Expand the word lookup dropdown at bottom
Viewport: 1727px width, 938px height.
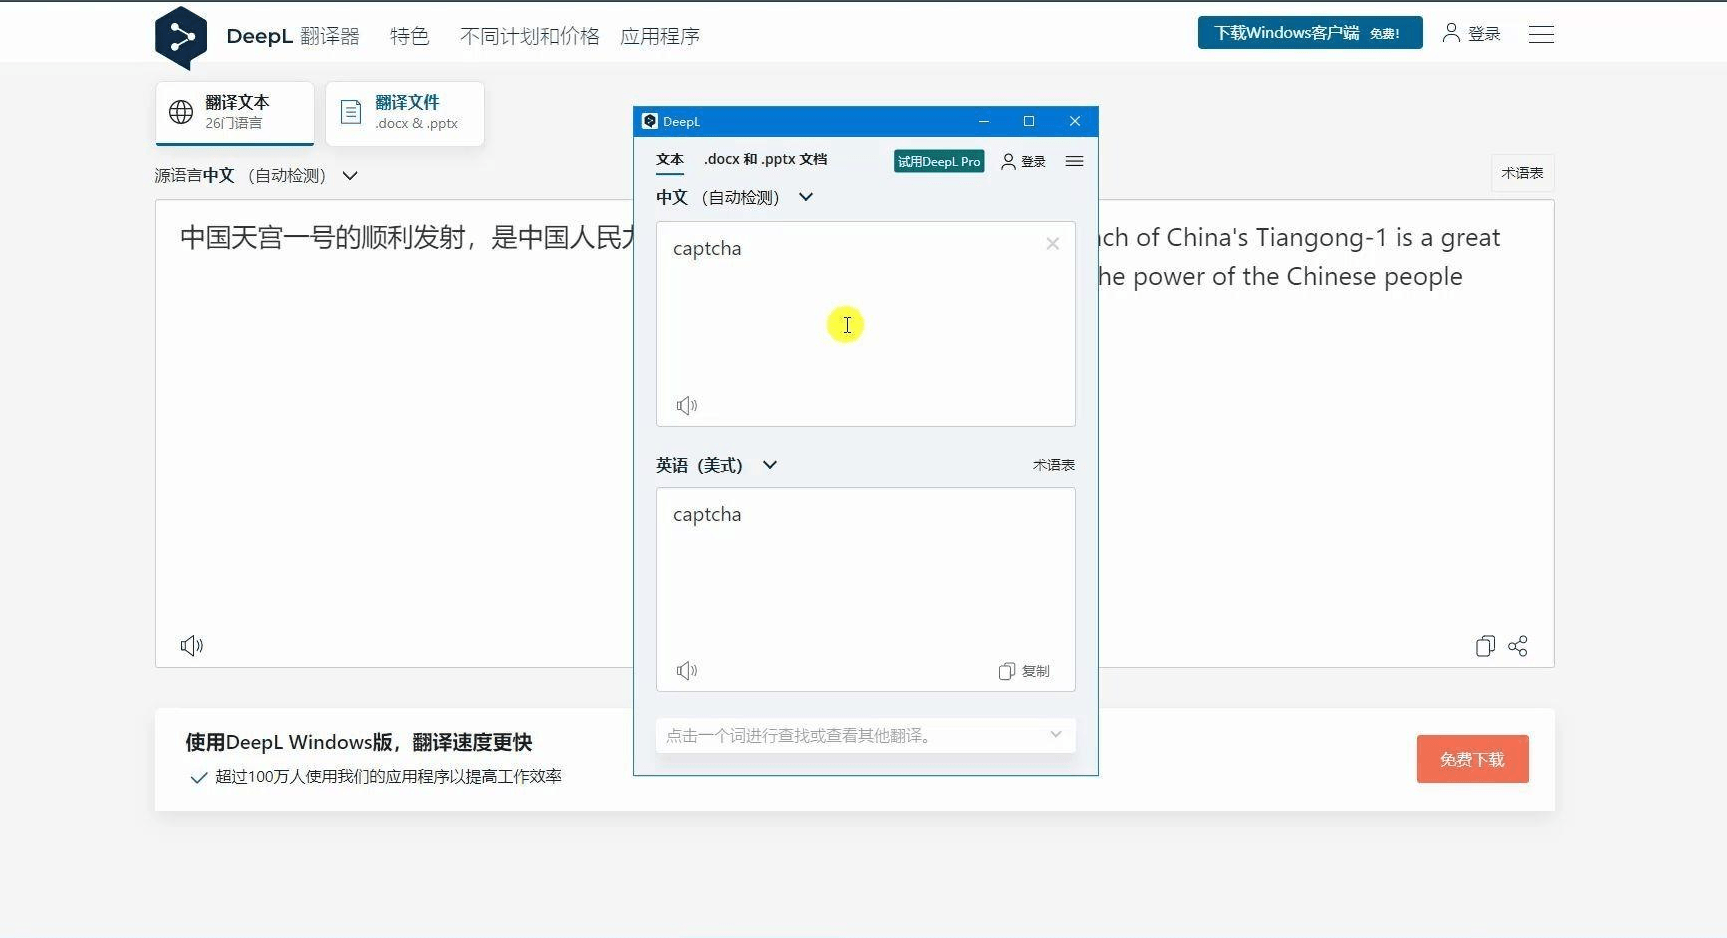(1055, 735)
